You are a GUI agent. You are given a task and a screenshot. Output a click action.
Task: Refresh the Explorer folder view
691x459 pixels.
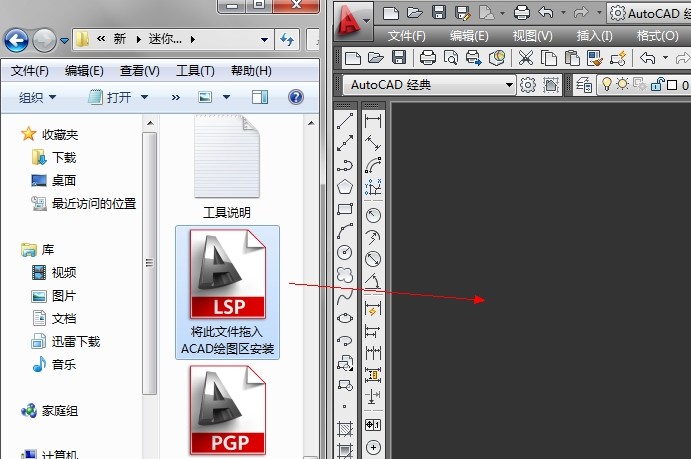pos(287,40)
